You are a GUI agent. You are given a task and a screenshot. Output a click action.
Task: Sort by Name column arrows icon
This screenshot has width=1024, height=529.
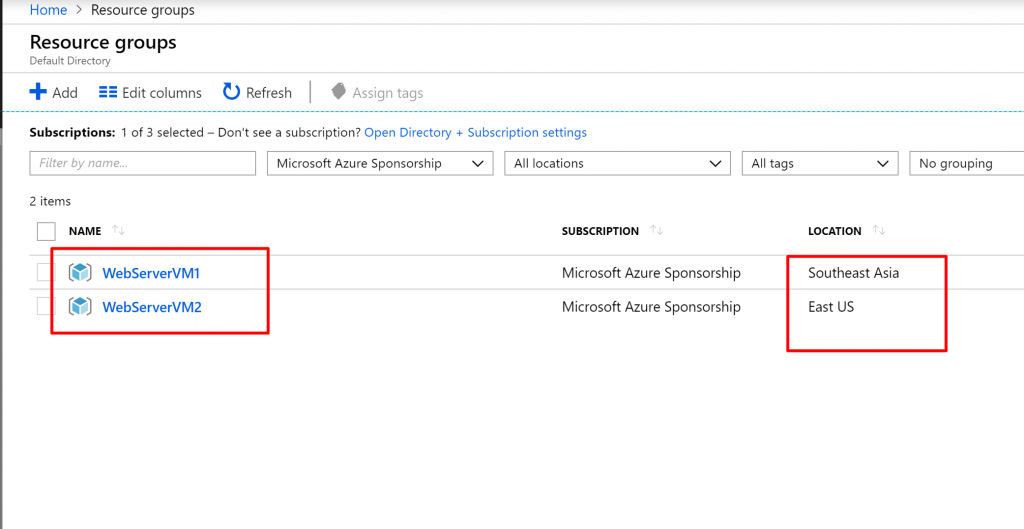118,230
